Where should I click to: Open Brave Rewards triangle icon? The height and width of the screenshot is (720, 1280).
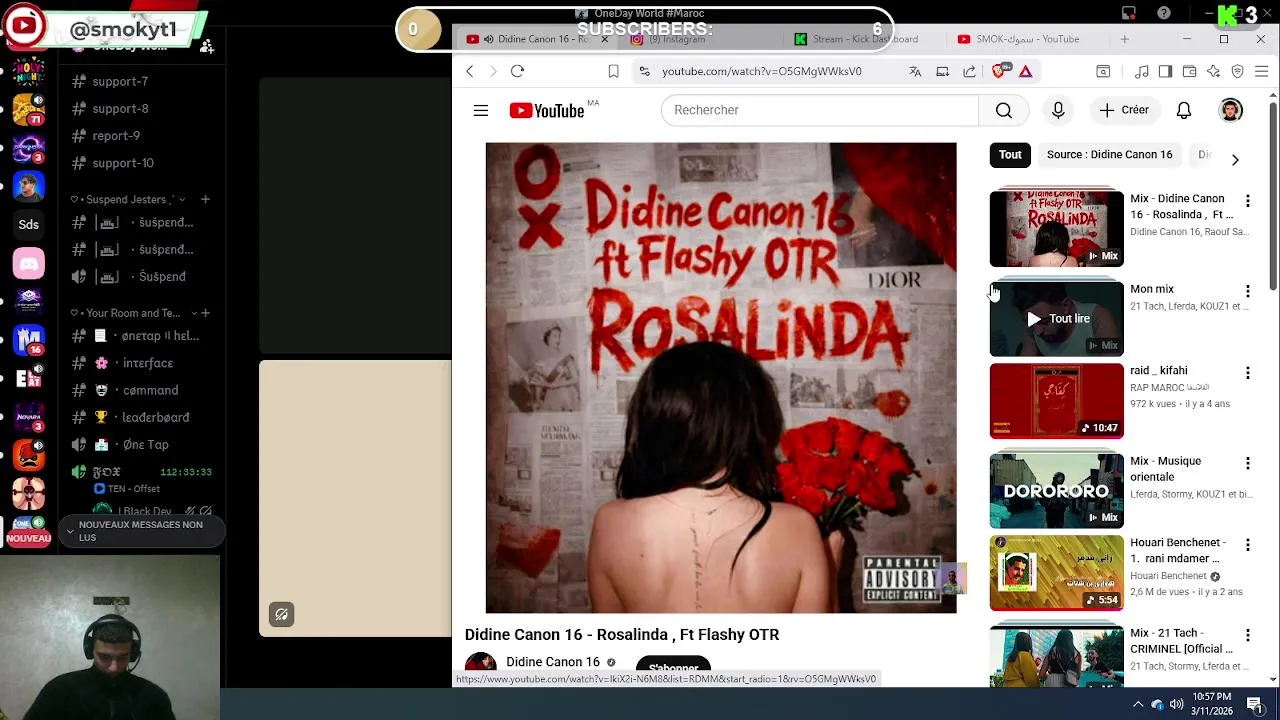(x=1026, y=71)
